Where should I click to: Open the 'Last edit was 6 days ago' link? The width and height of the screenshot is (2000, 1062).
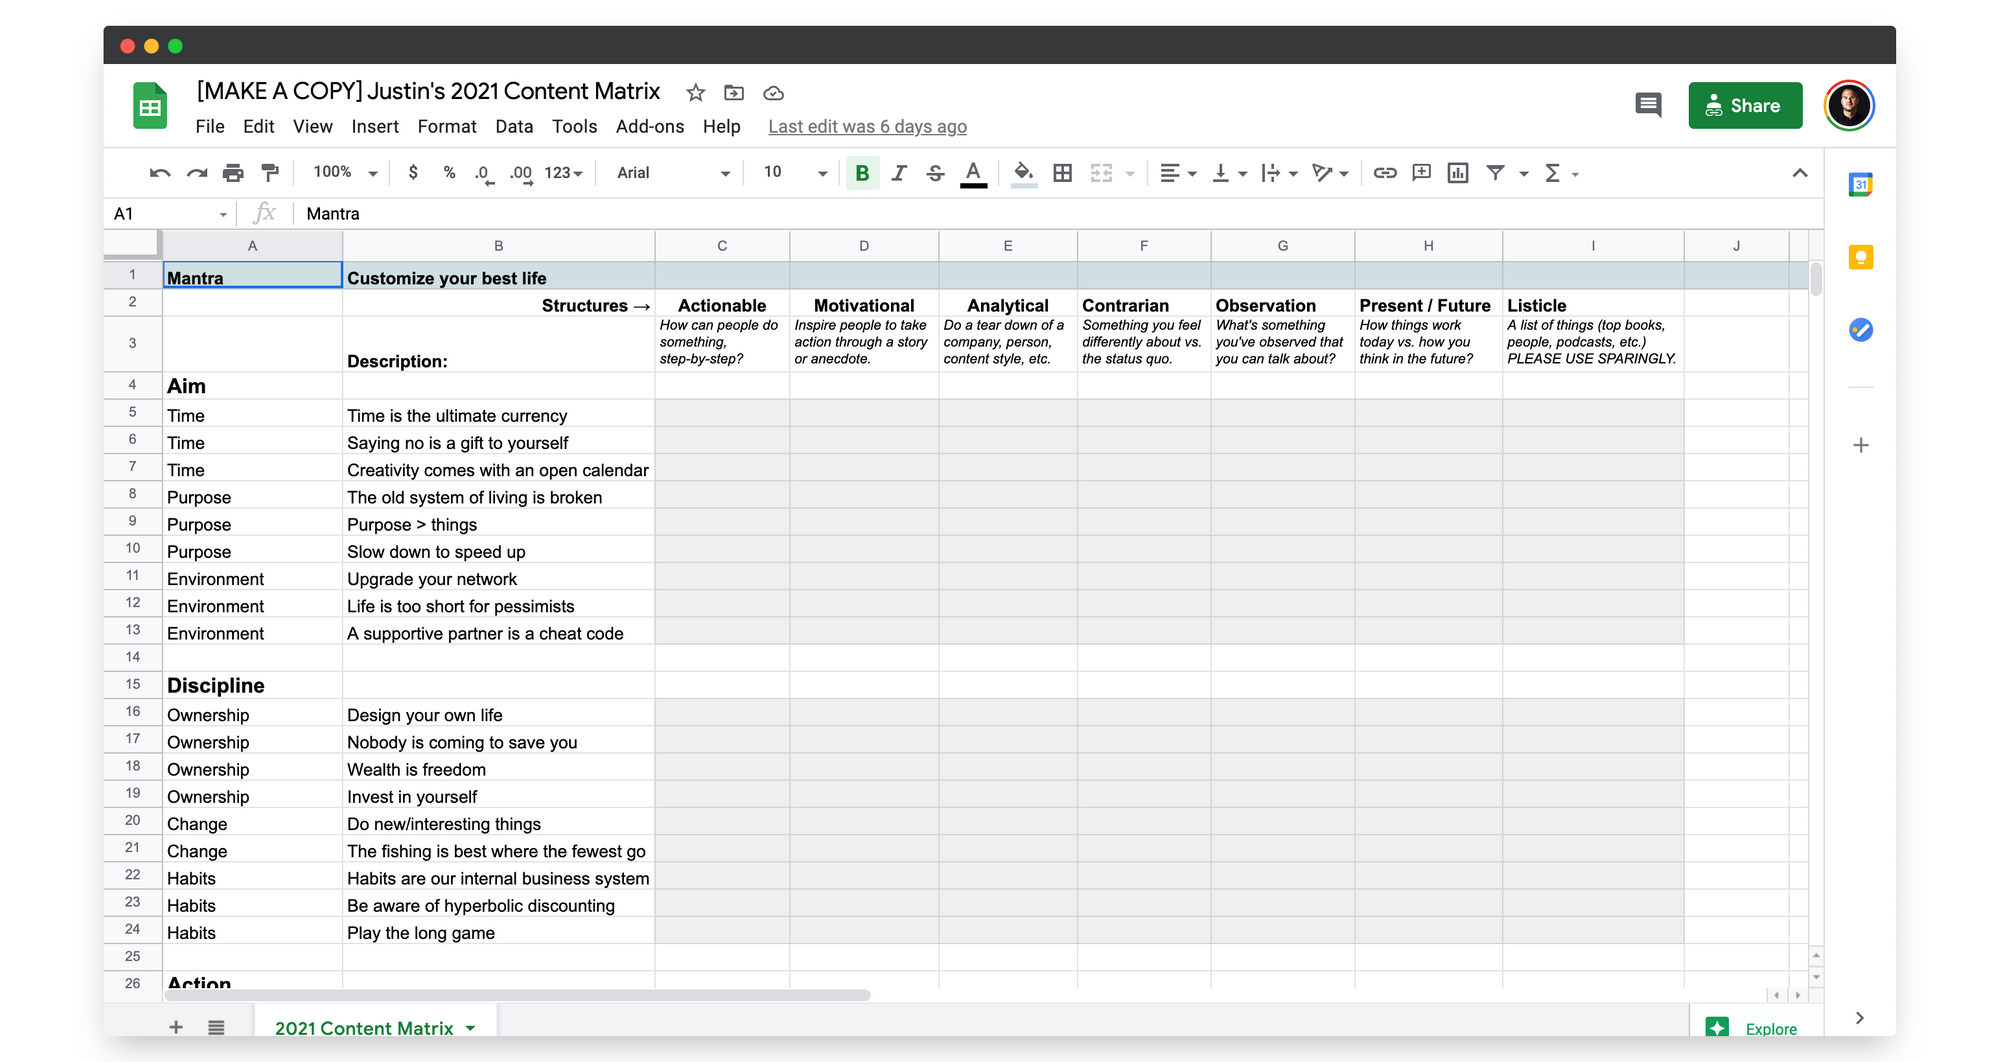pos(867,126)
